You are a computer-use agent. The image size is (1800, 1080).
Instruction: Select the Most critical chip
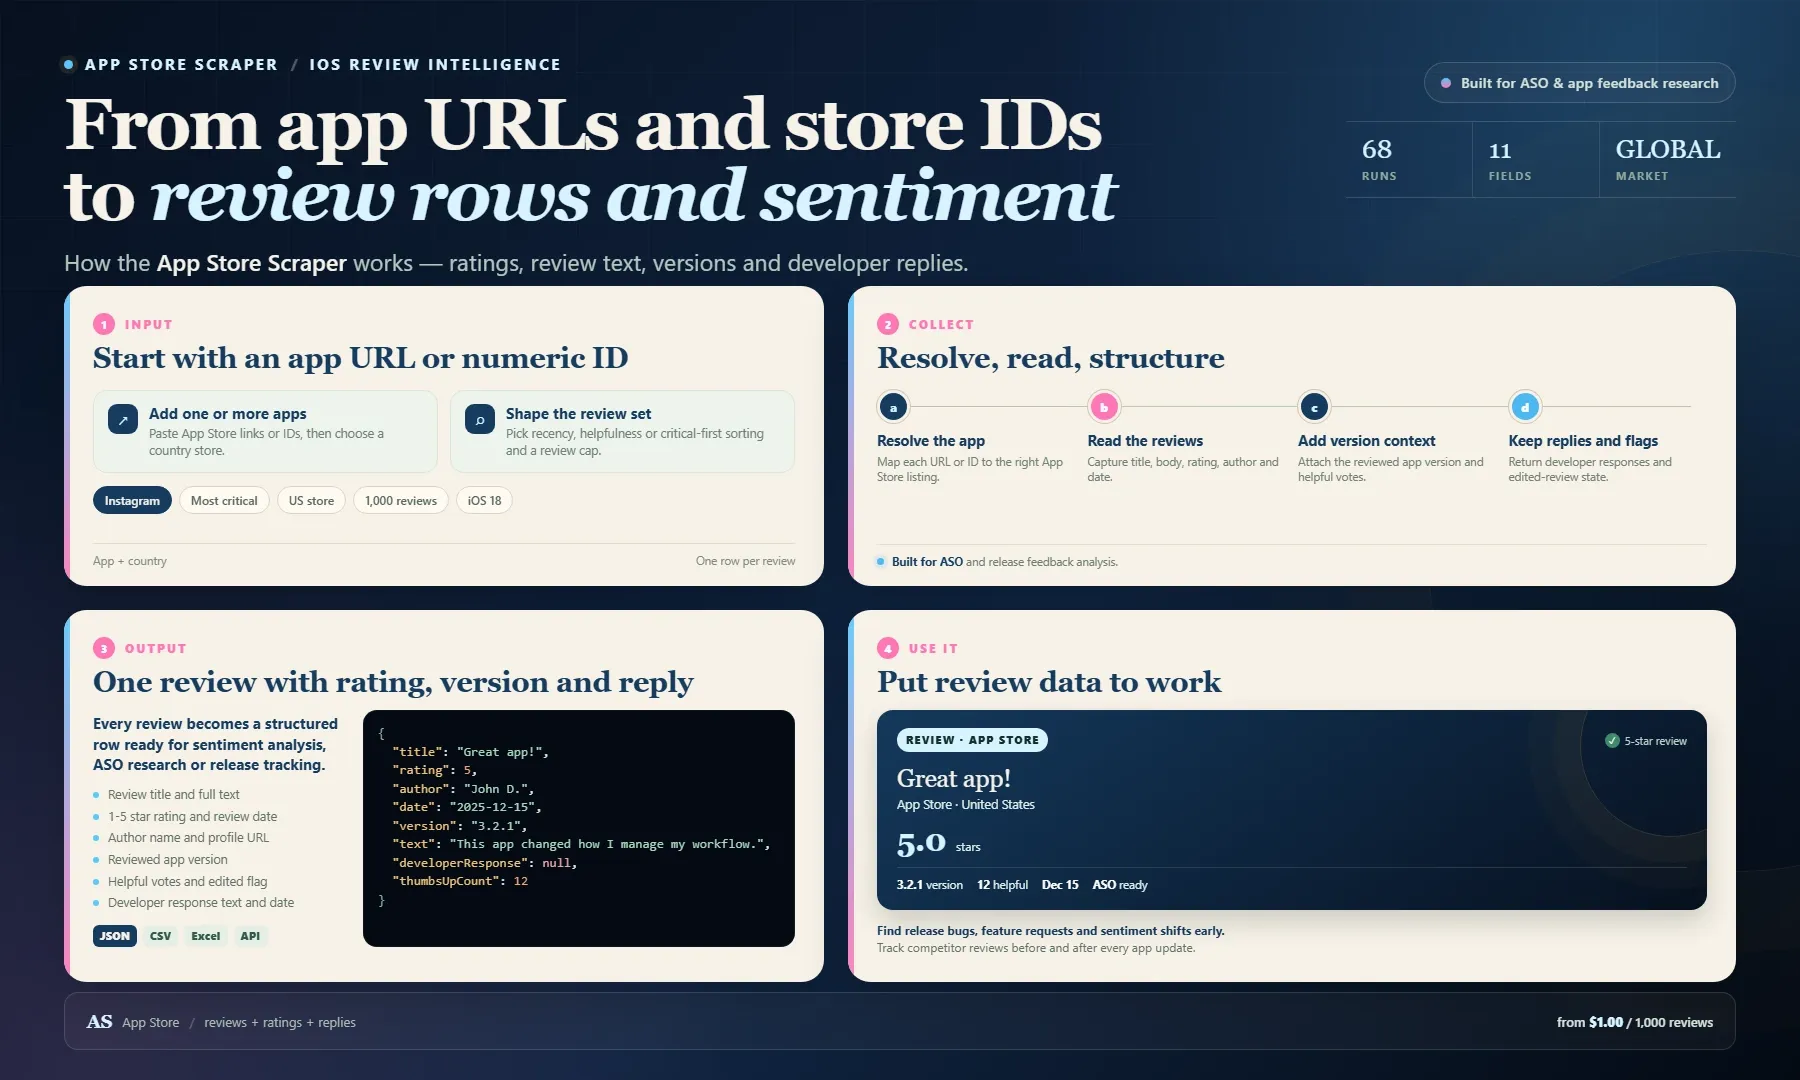[x=224, y=501]
